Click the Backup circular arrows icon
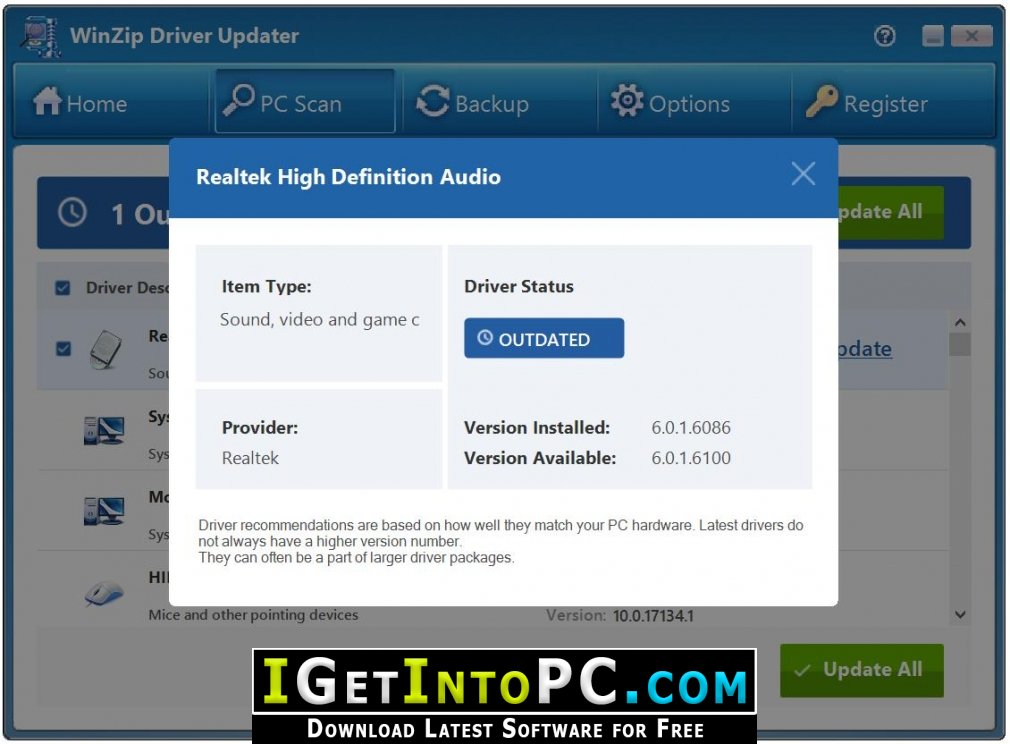Viewport: 1010px width, 744px height. (x=433, y=101)
